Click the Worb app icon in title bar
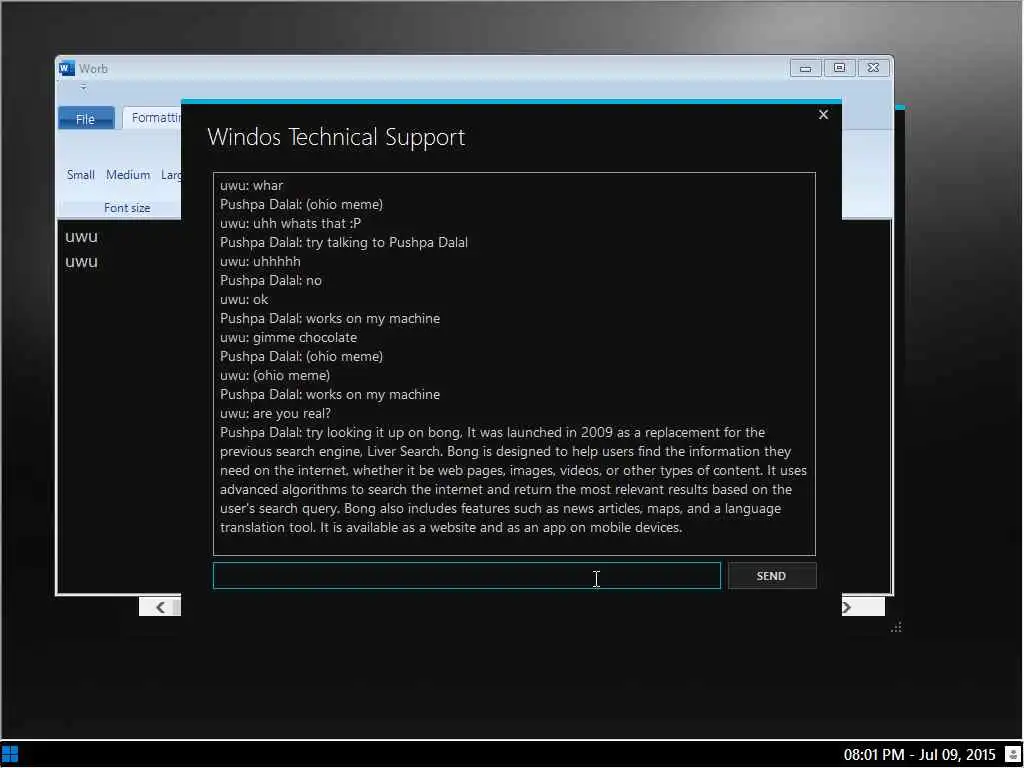1024x768 pixels. pyautogui.click(x=67, y=68)
